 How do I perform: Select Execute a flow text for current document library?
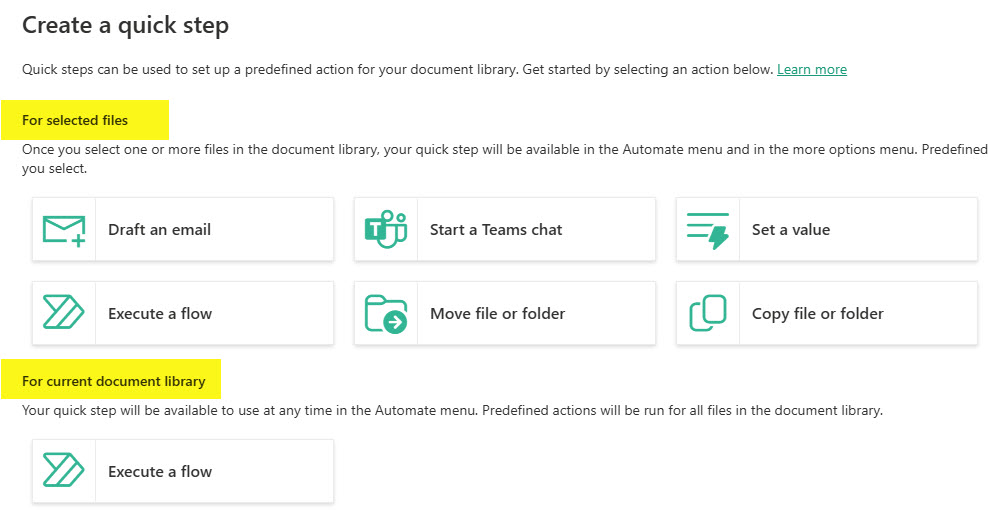160,472
